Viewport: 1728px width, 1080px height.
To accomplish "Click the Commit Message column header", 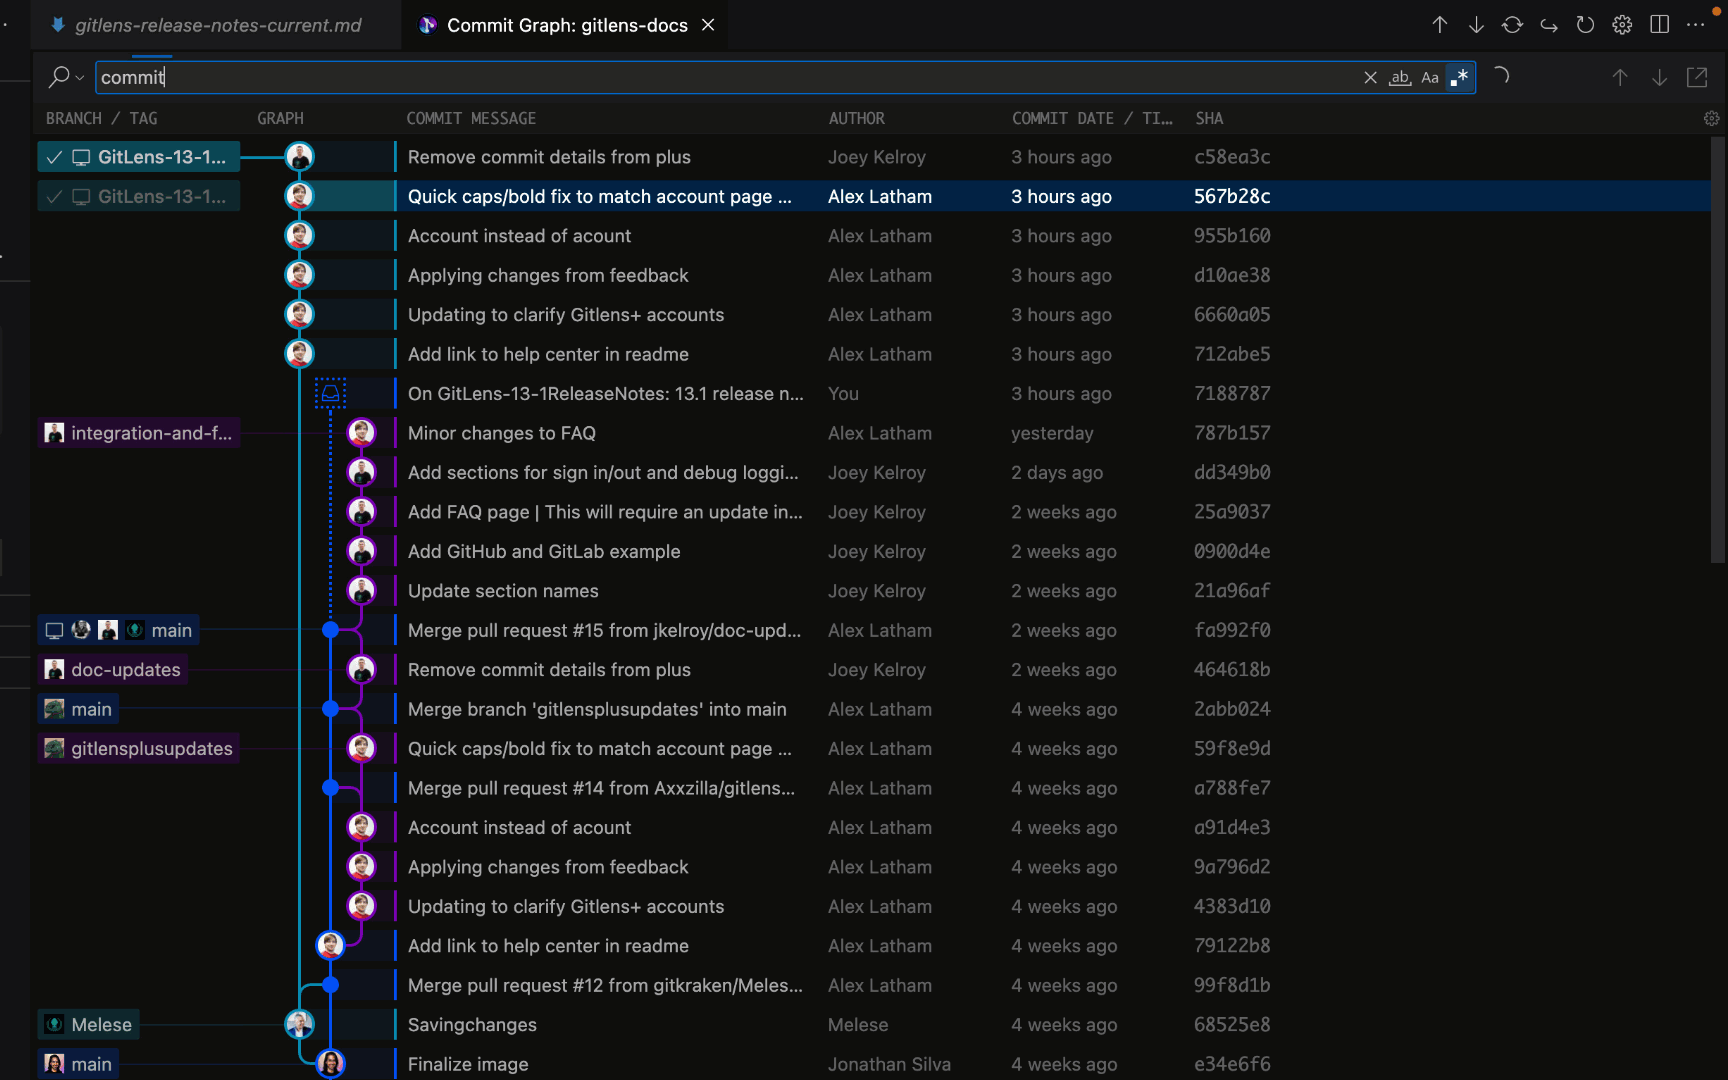I will click(x=471, y=118).
